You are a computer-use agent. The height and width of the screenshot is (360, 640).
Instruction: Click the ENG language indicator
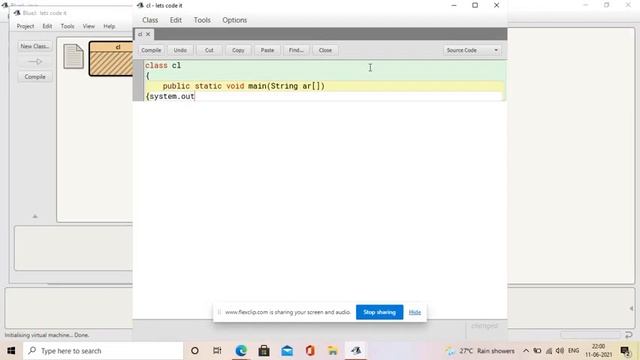point(573,351)
